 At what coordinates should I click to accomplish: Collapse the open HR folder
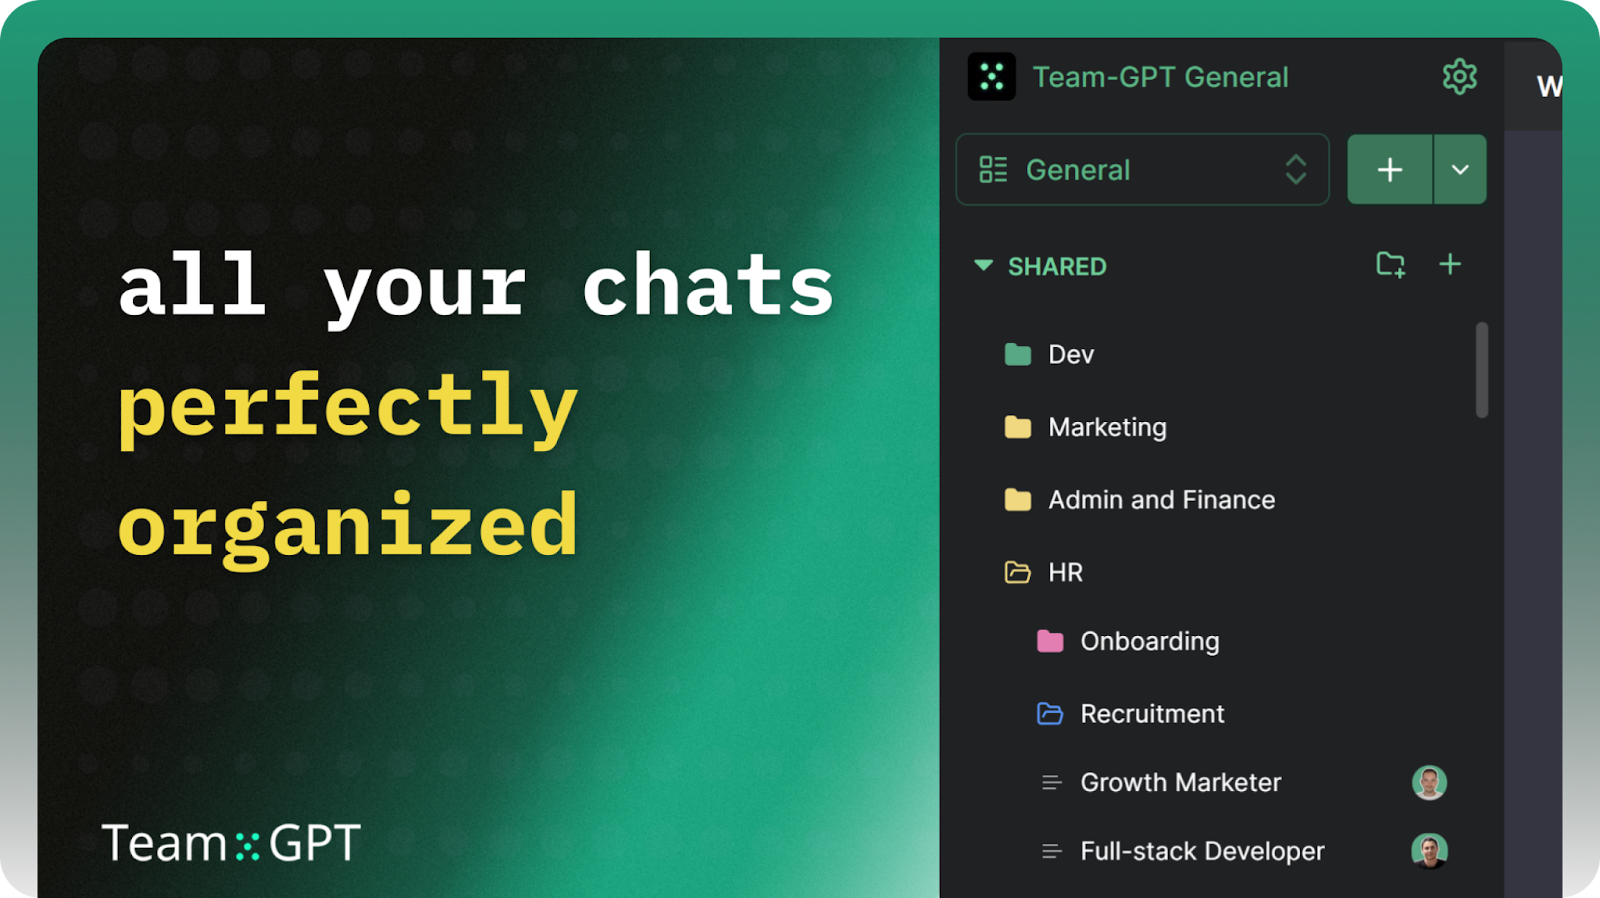[x=1043, y=572]
